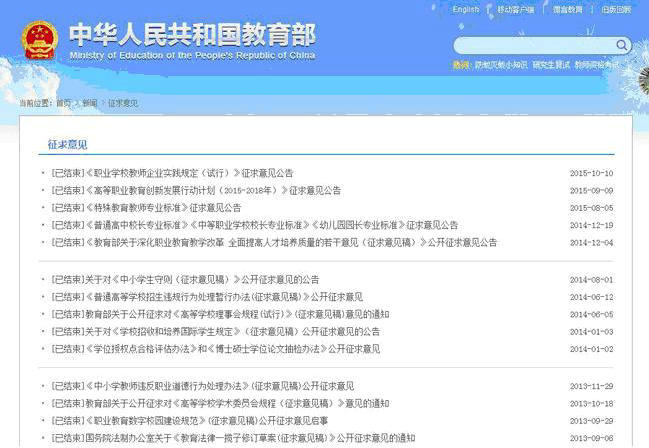Open the 微言教育 link in header
Image resolution: width=649 pixels, height=448 pixels.
tap(567, 9)
